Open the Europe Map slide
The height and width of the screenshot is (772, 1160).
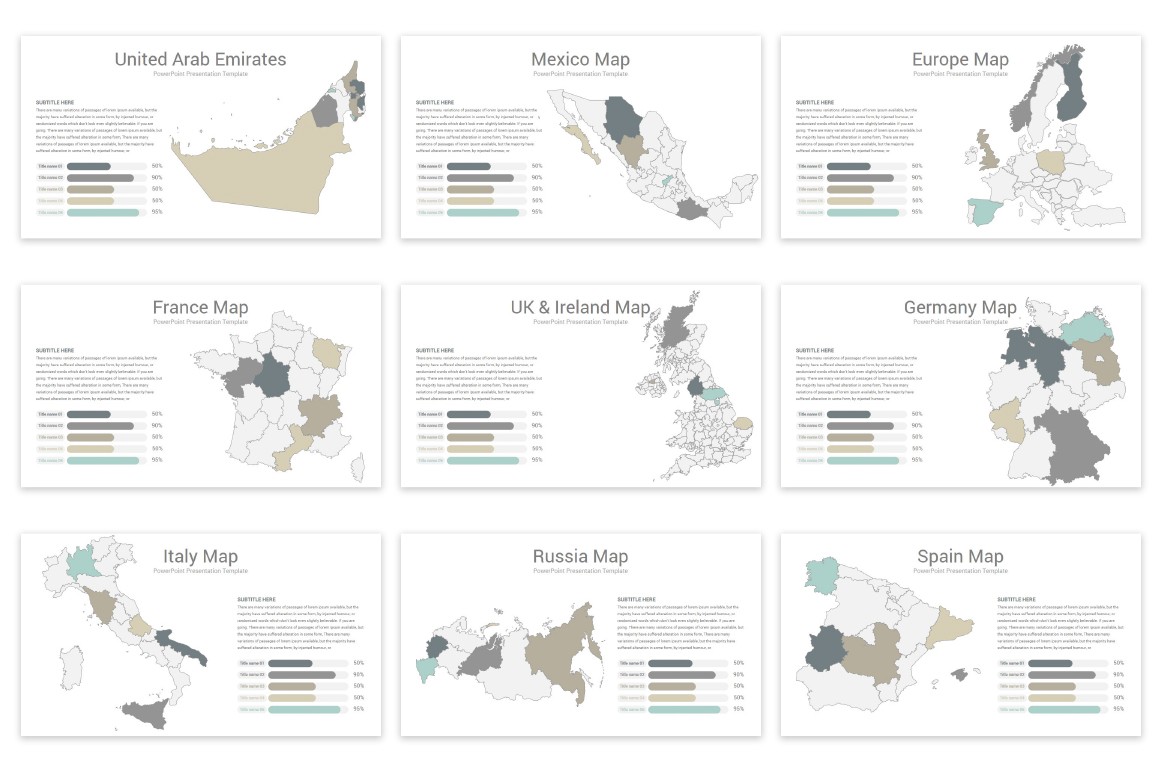(961, 137)
